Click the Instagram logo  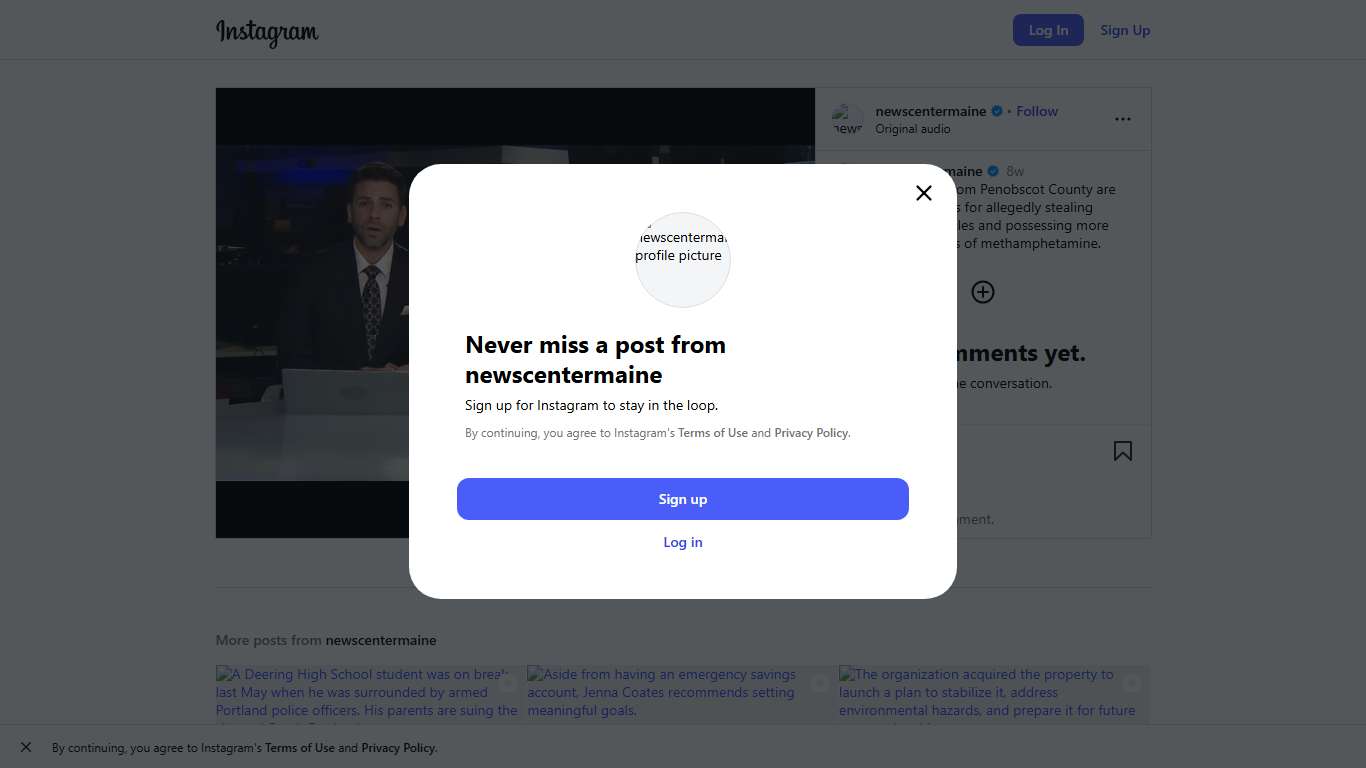tap(267, 32)
